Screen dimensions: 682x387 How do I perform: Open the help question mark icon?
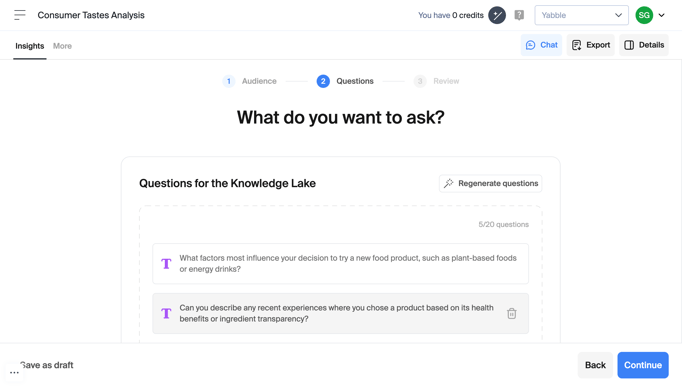click(519, 15)
